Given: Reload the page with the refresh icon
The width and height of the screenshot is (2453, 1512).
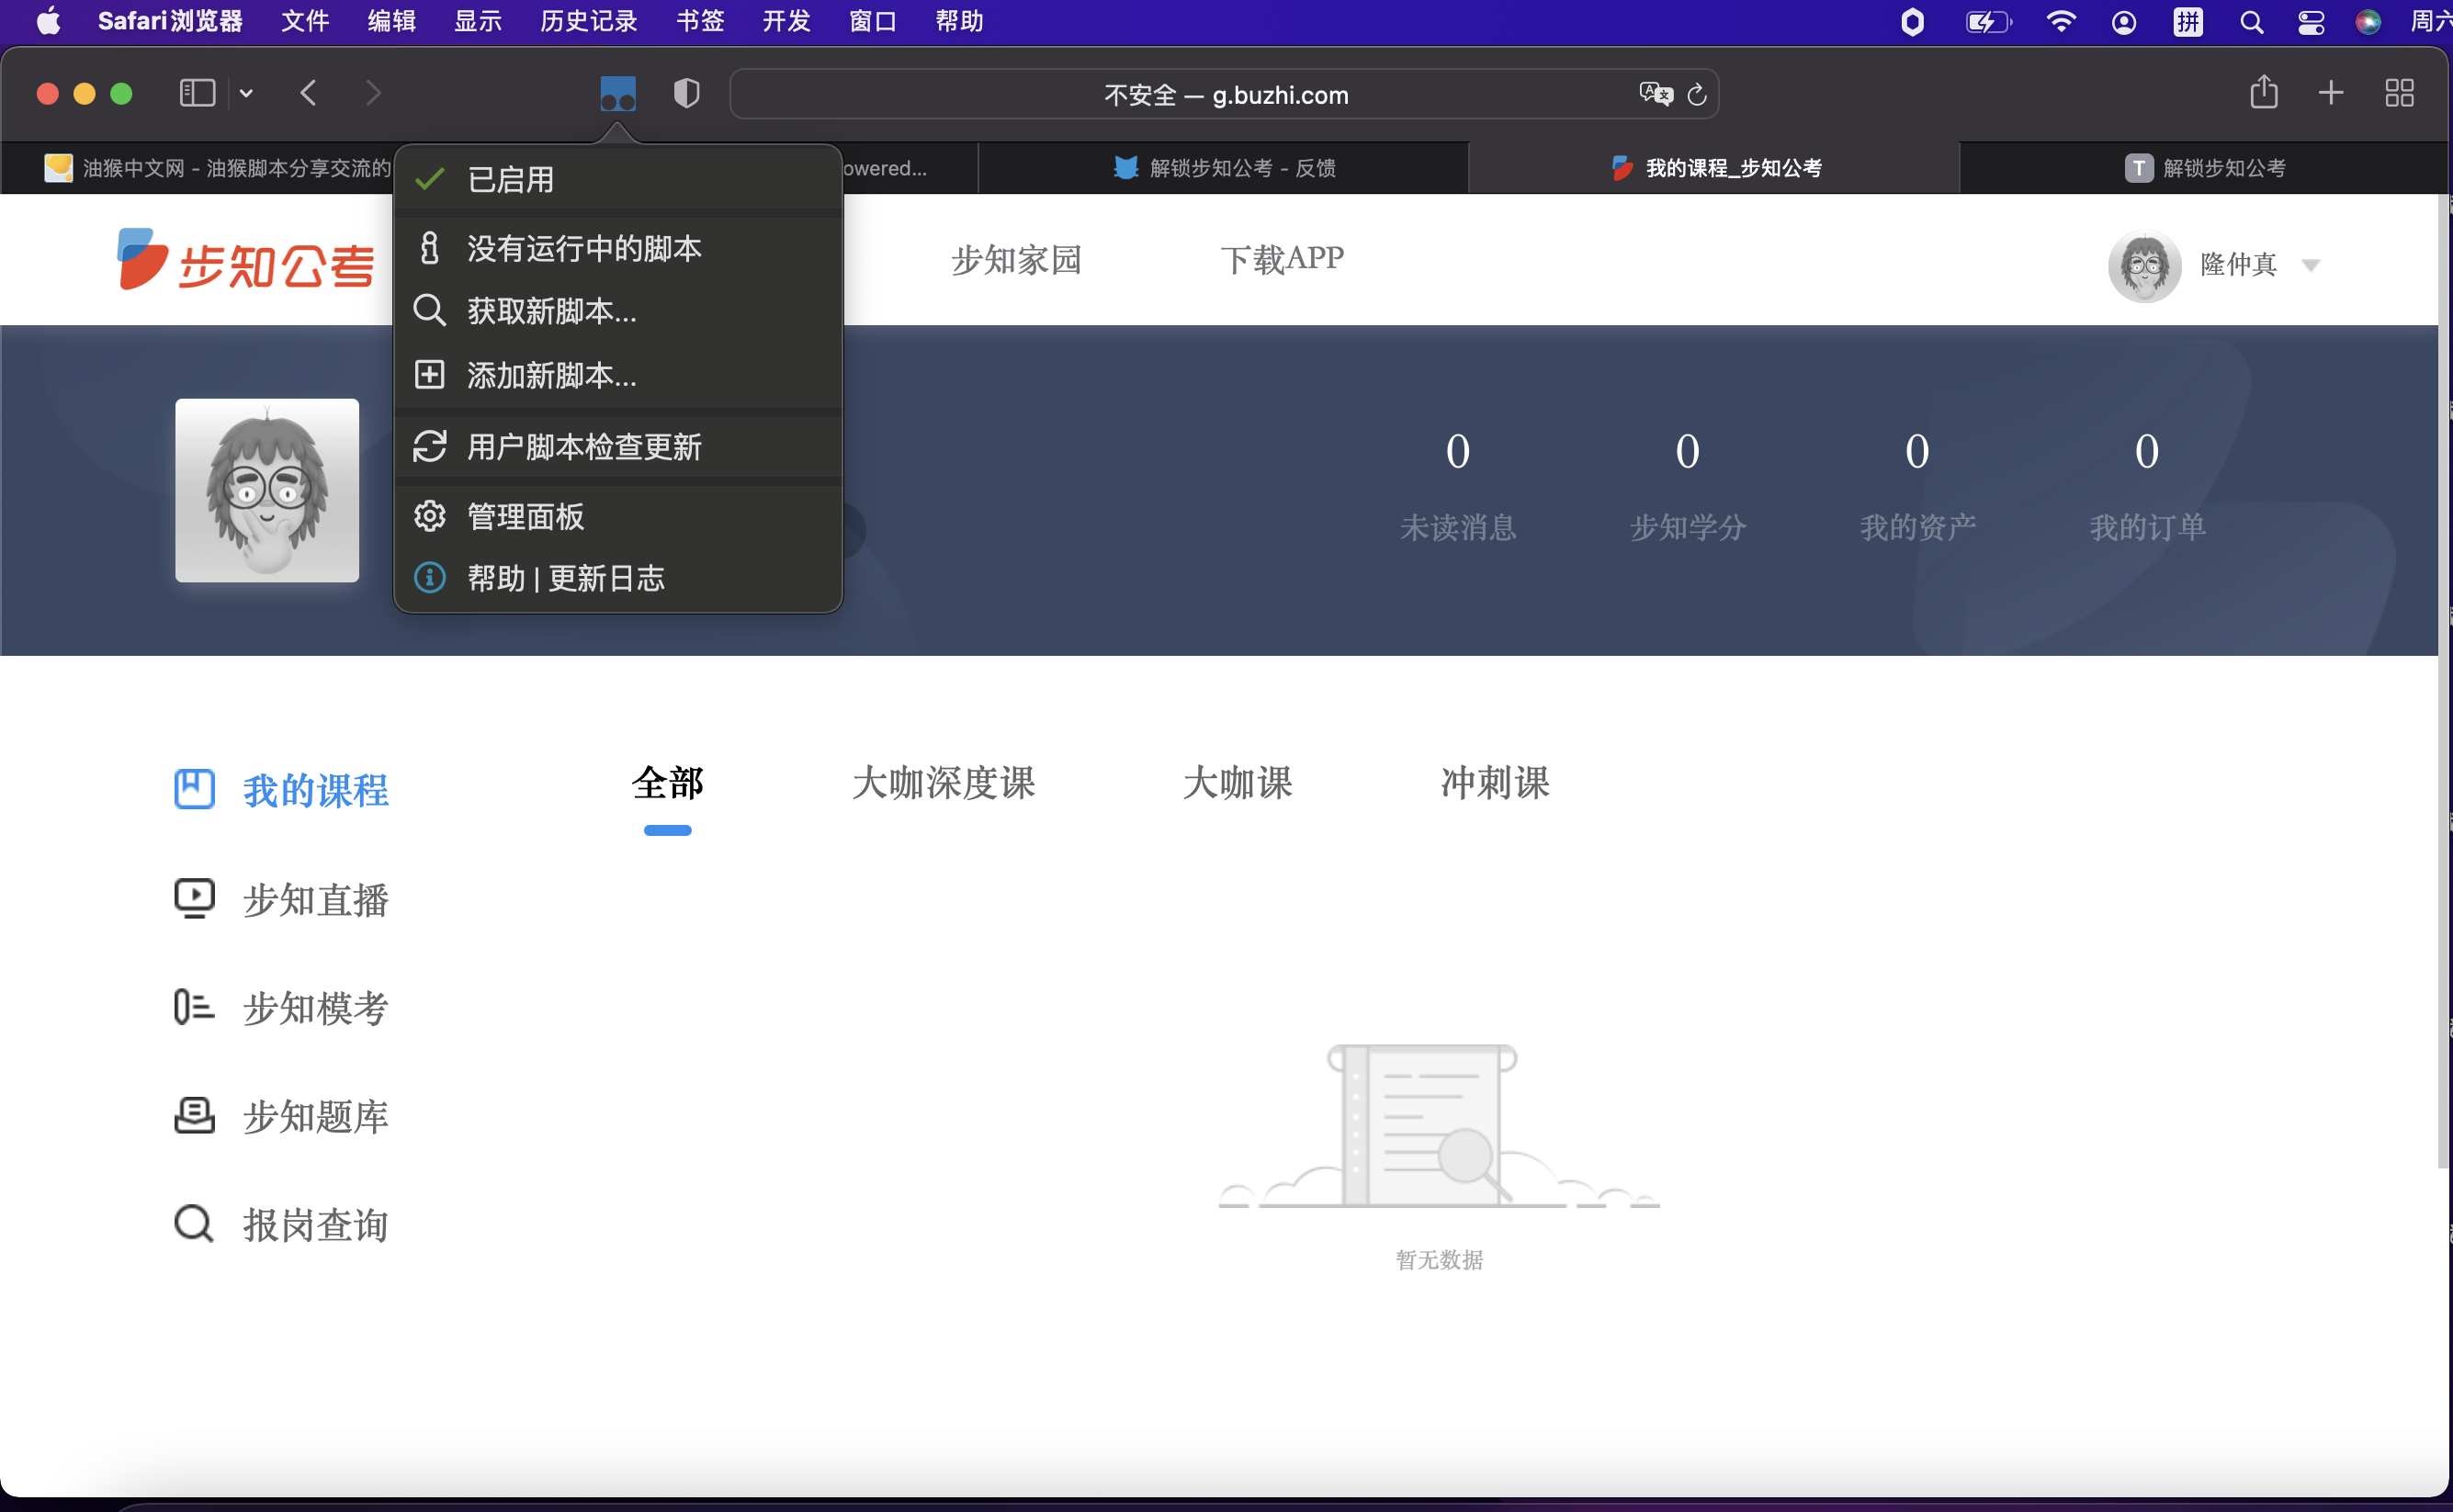Looking at the screenshot, I should tap(1697, 95).
